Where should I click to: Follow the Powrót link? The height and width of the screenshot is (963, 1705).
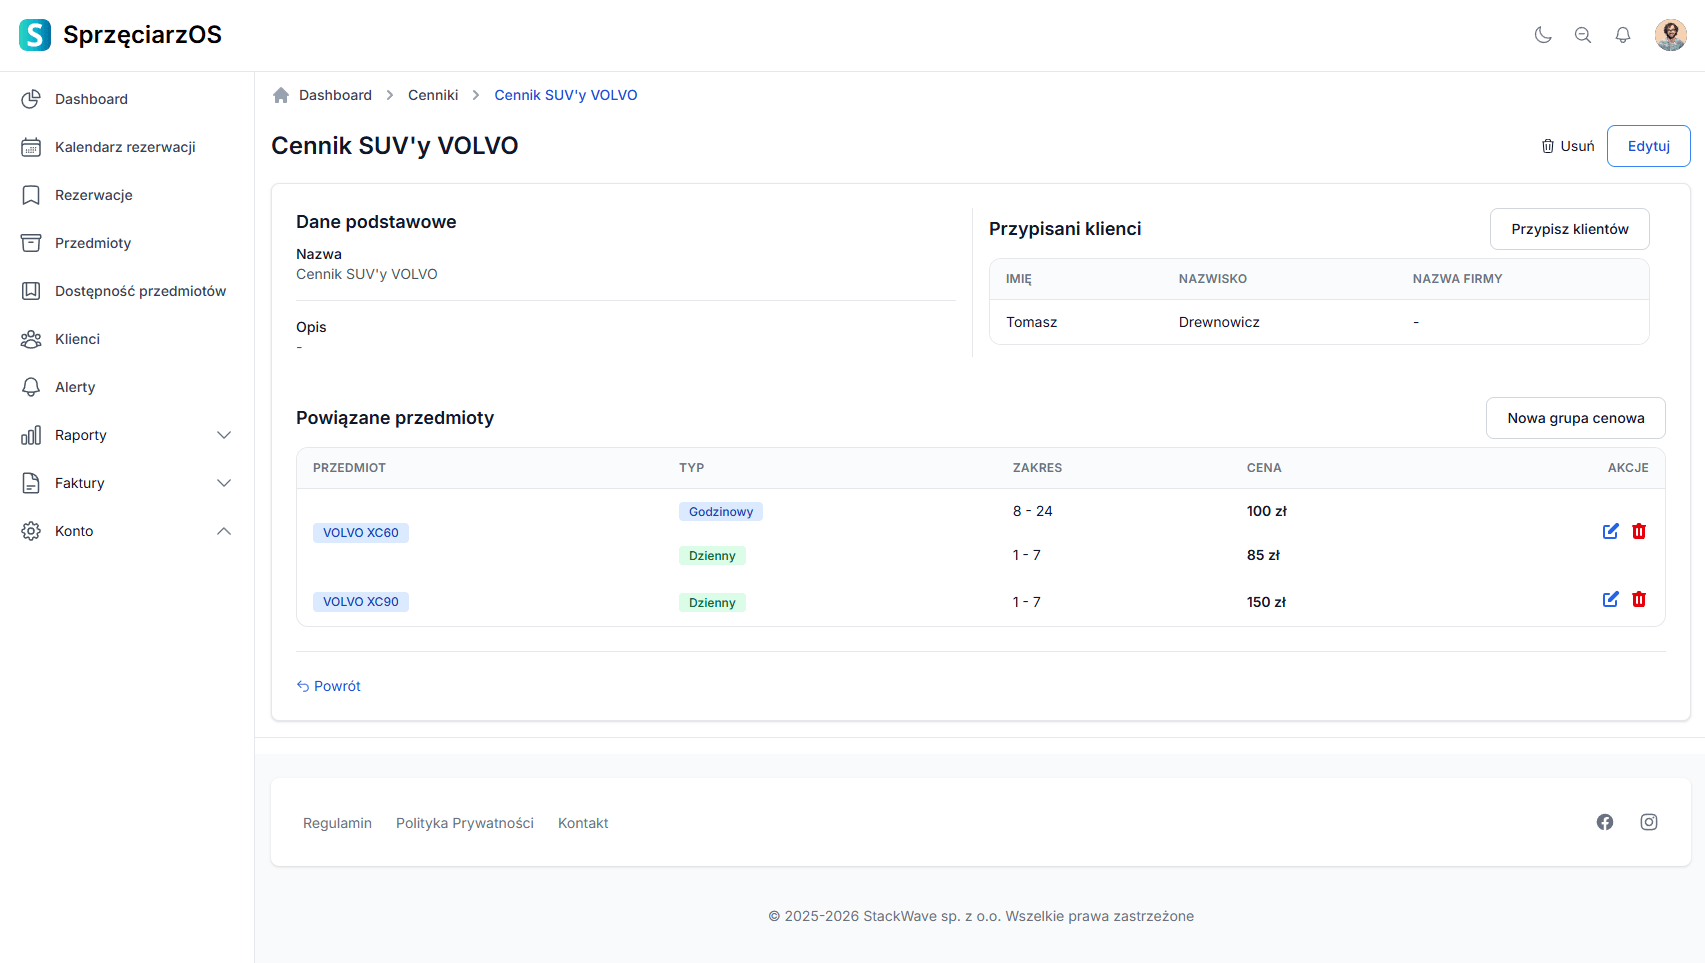pos(329,686)
